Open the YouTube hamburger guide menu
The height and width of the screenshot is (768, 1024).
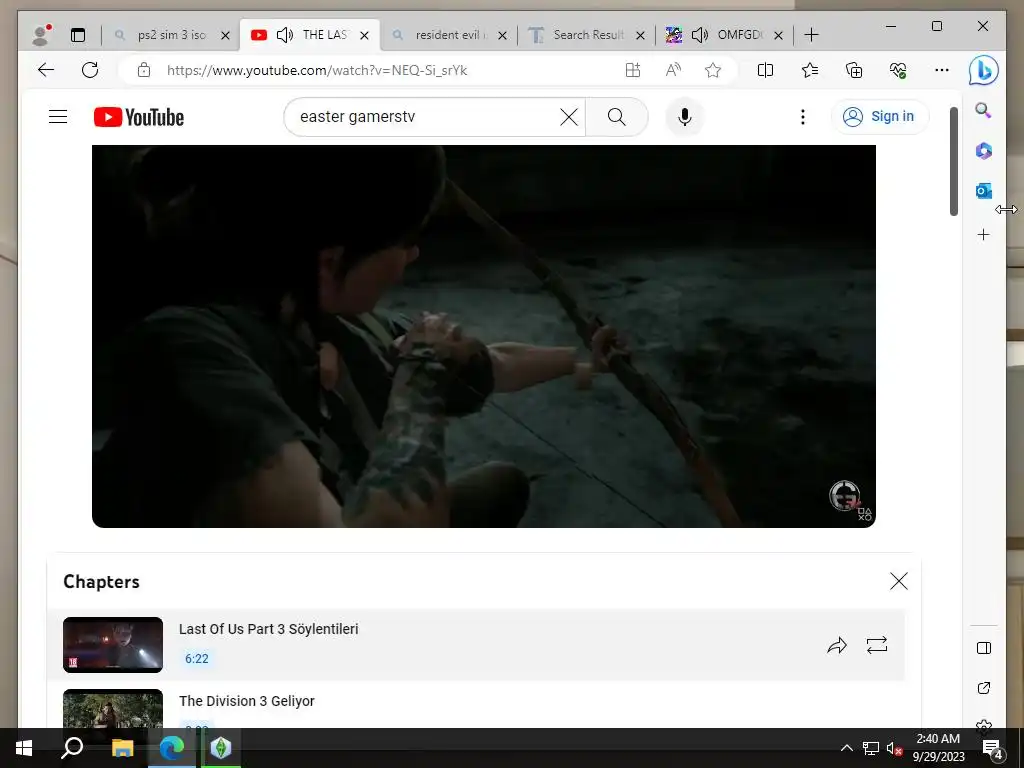58,117
